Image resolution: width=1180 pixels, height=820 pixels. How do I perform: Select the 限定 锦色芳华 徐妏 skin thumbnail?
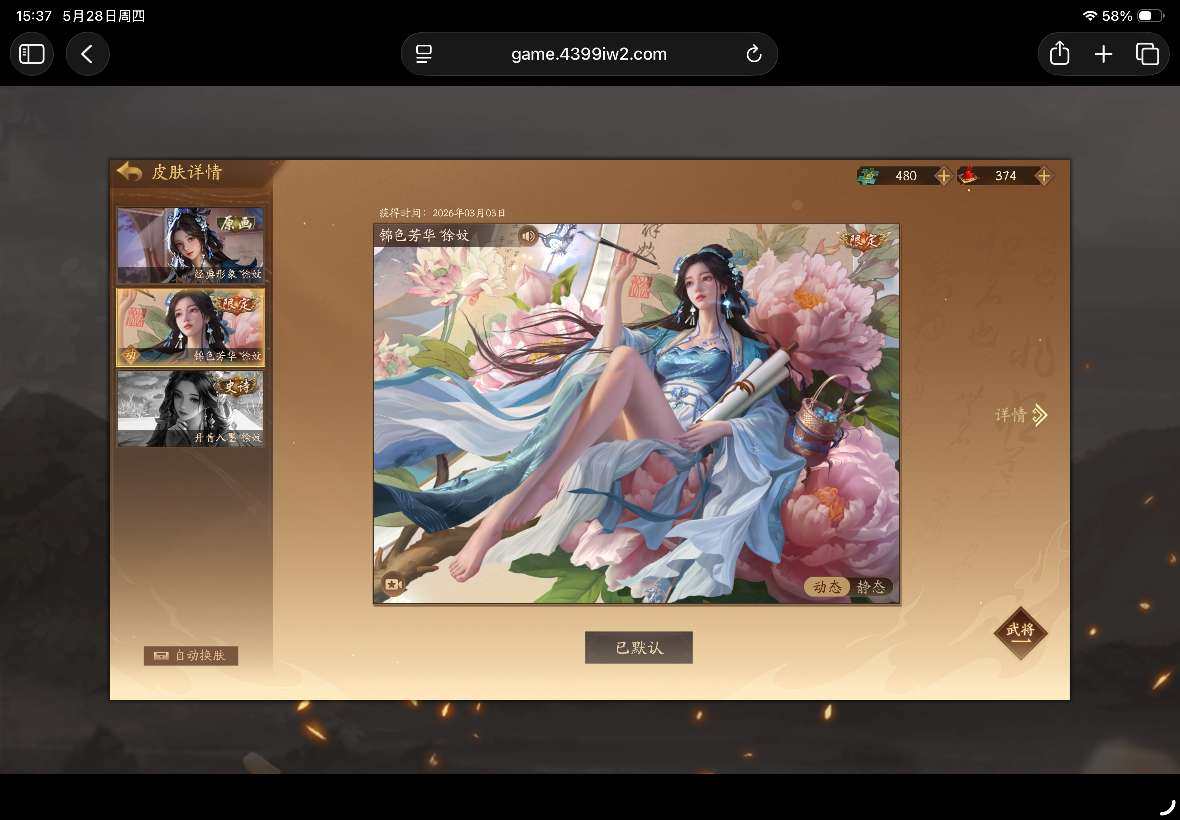coord(190,327)
